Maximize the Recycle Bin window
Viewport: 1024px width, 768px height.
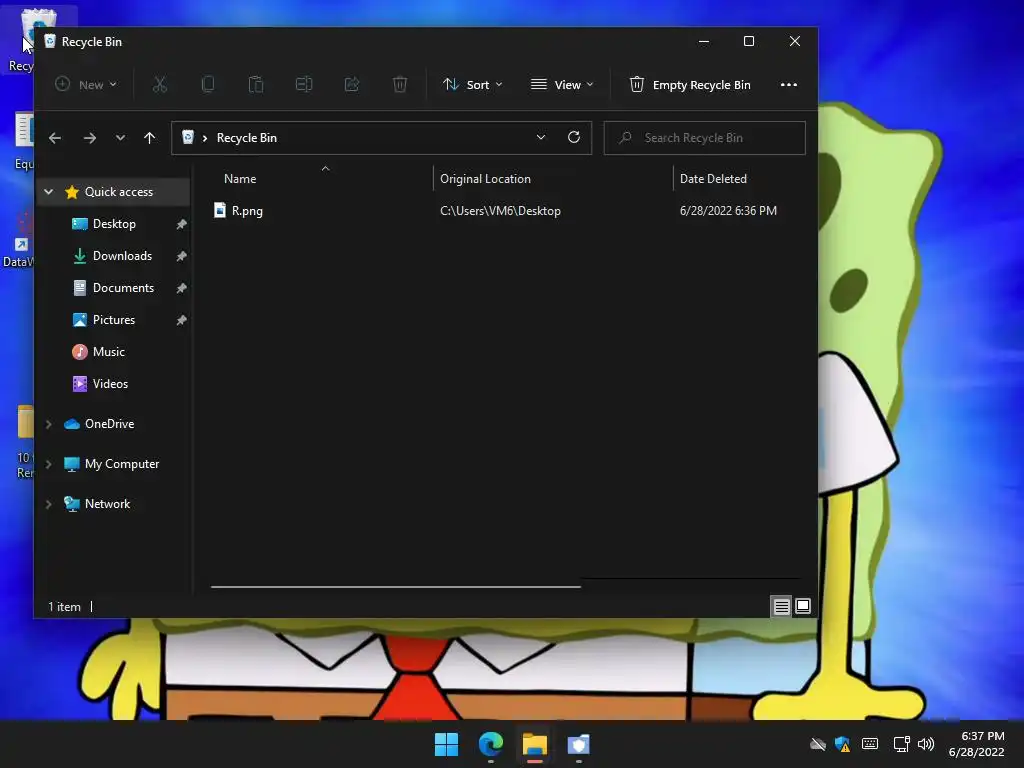tap(749, 41)
